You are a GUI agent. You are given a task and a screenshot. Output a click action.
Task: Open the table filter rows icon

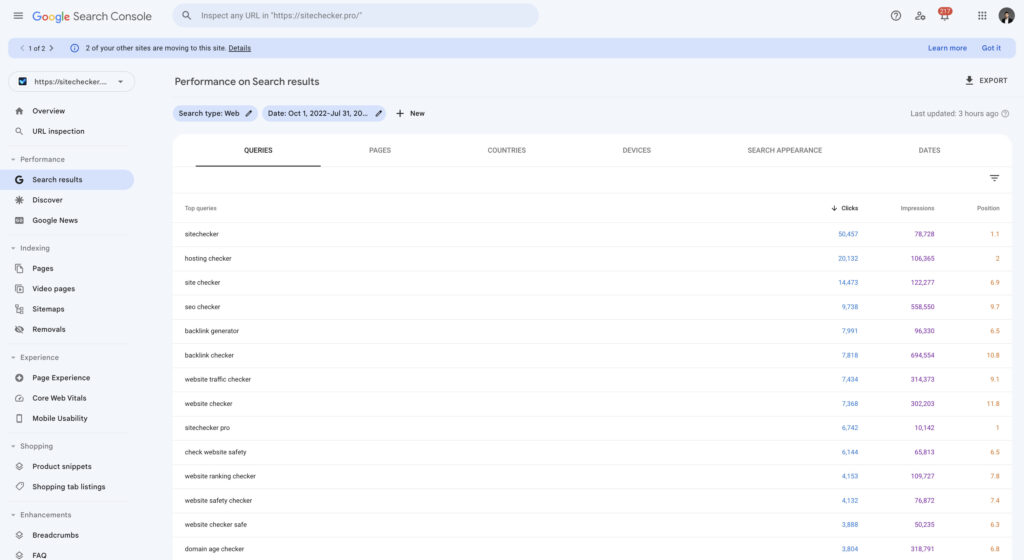click(x=994, y=178)
